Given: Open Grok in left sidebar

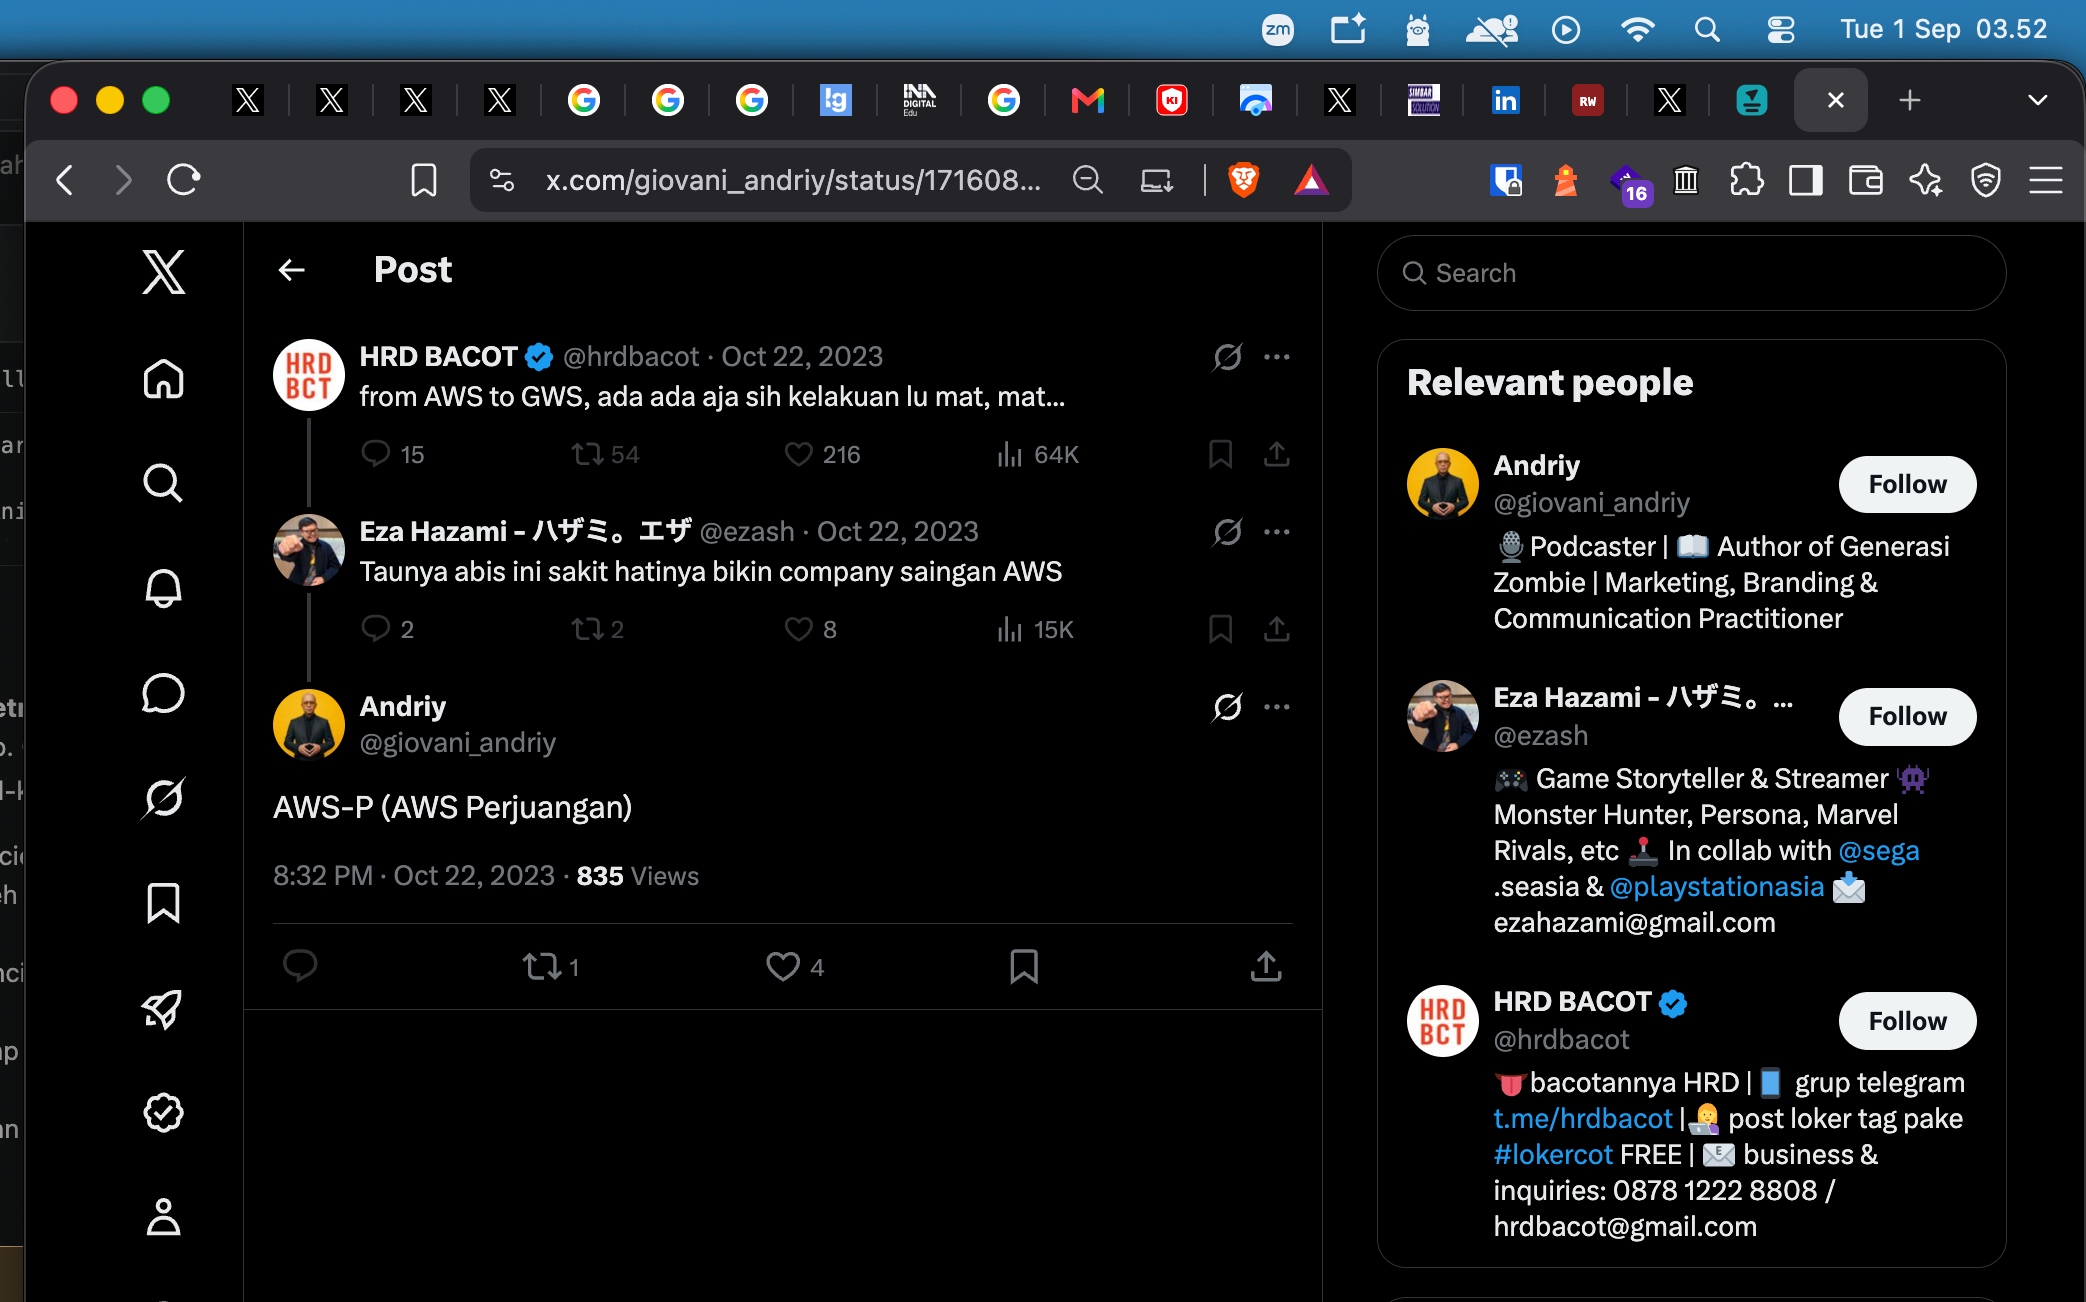Looking at the screenshot, I should coord(164,798).
